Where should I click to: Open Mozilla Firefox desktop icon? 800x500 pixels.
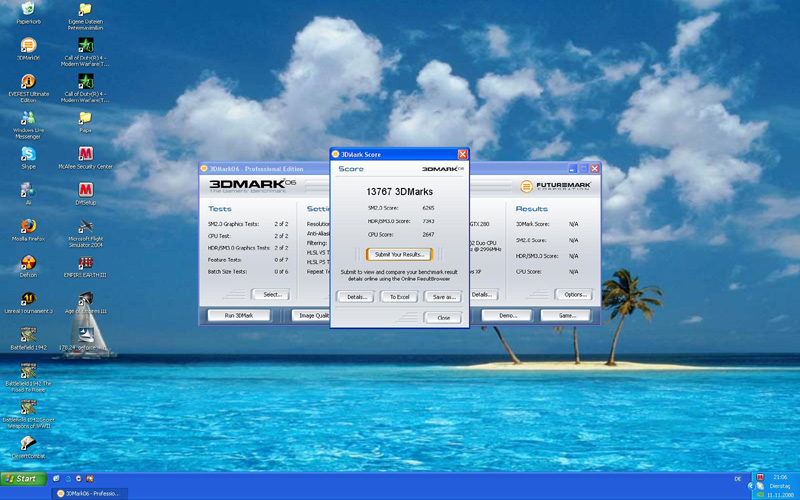[28, 227]
